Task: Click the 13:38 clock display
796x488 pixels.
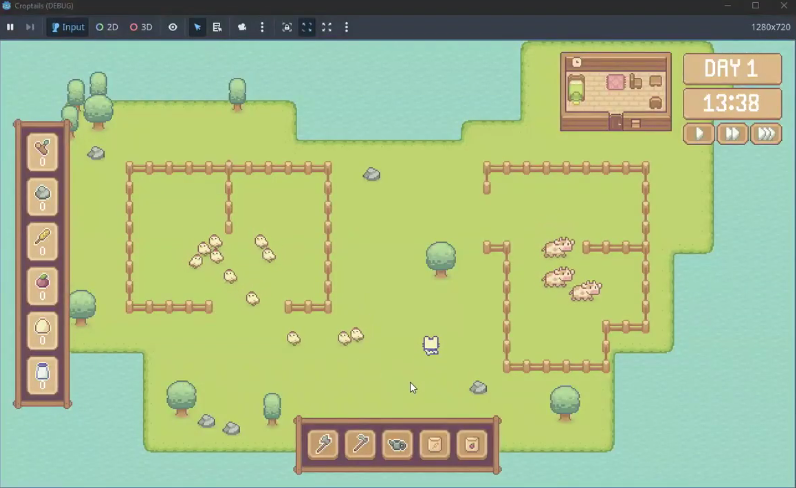Action: tap(732, 104)
